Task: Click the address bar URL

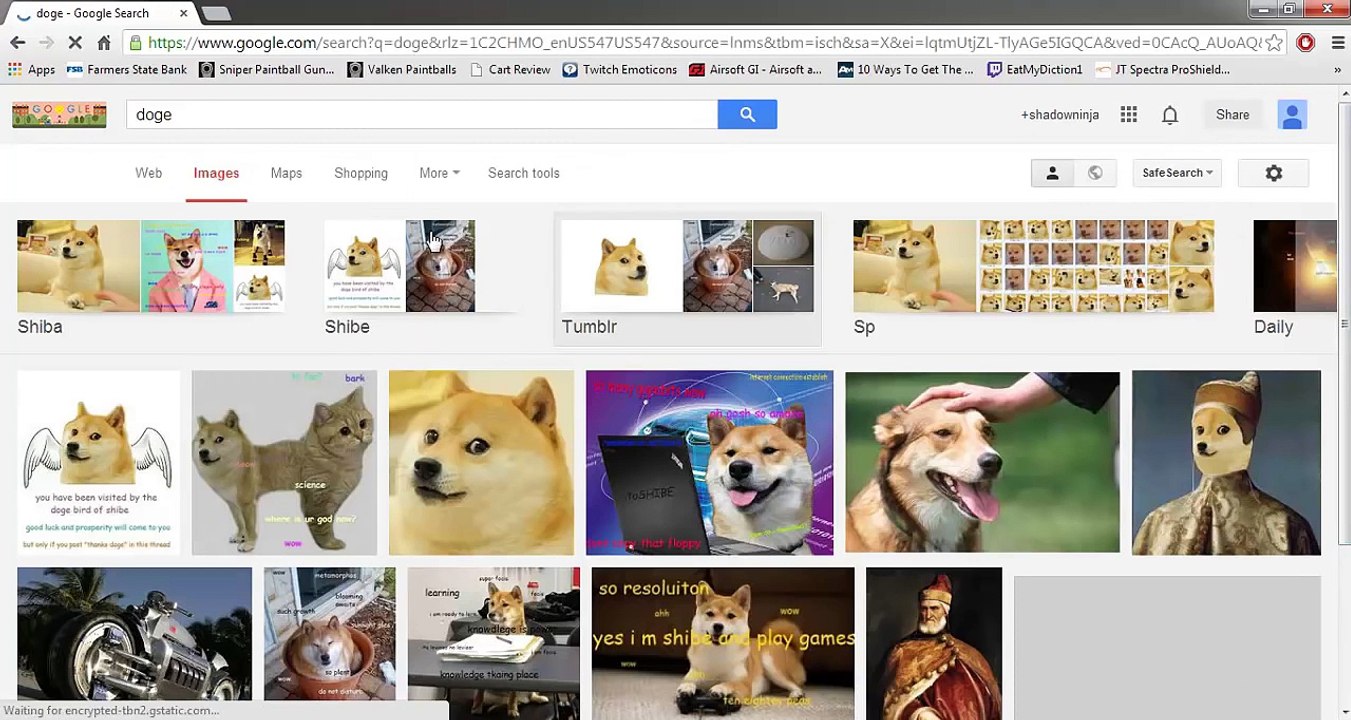Action: tap(704, 43)
